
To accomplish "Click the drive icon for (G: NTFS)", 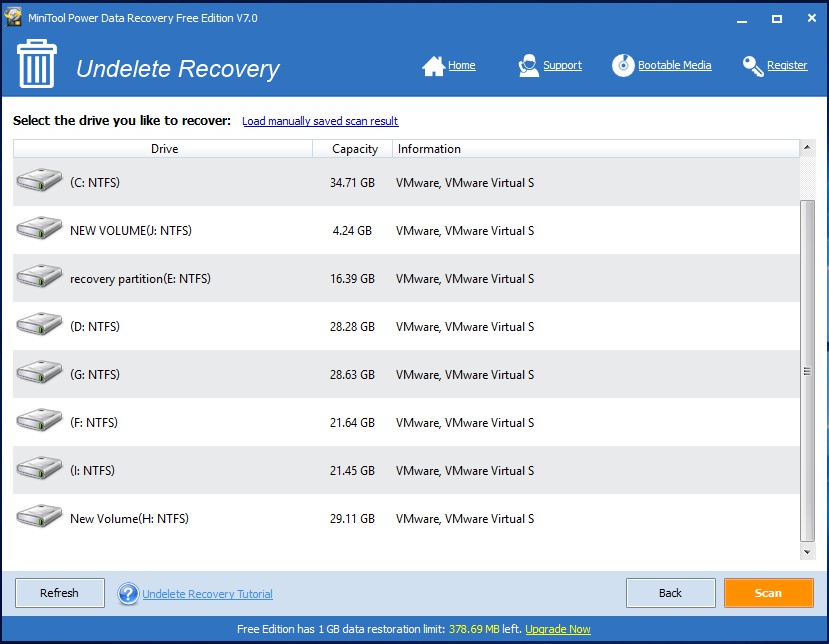I will click(39, 372).
